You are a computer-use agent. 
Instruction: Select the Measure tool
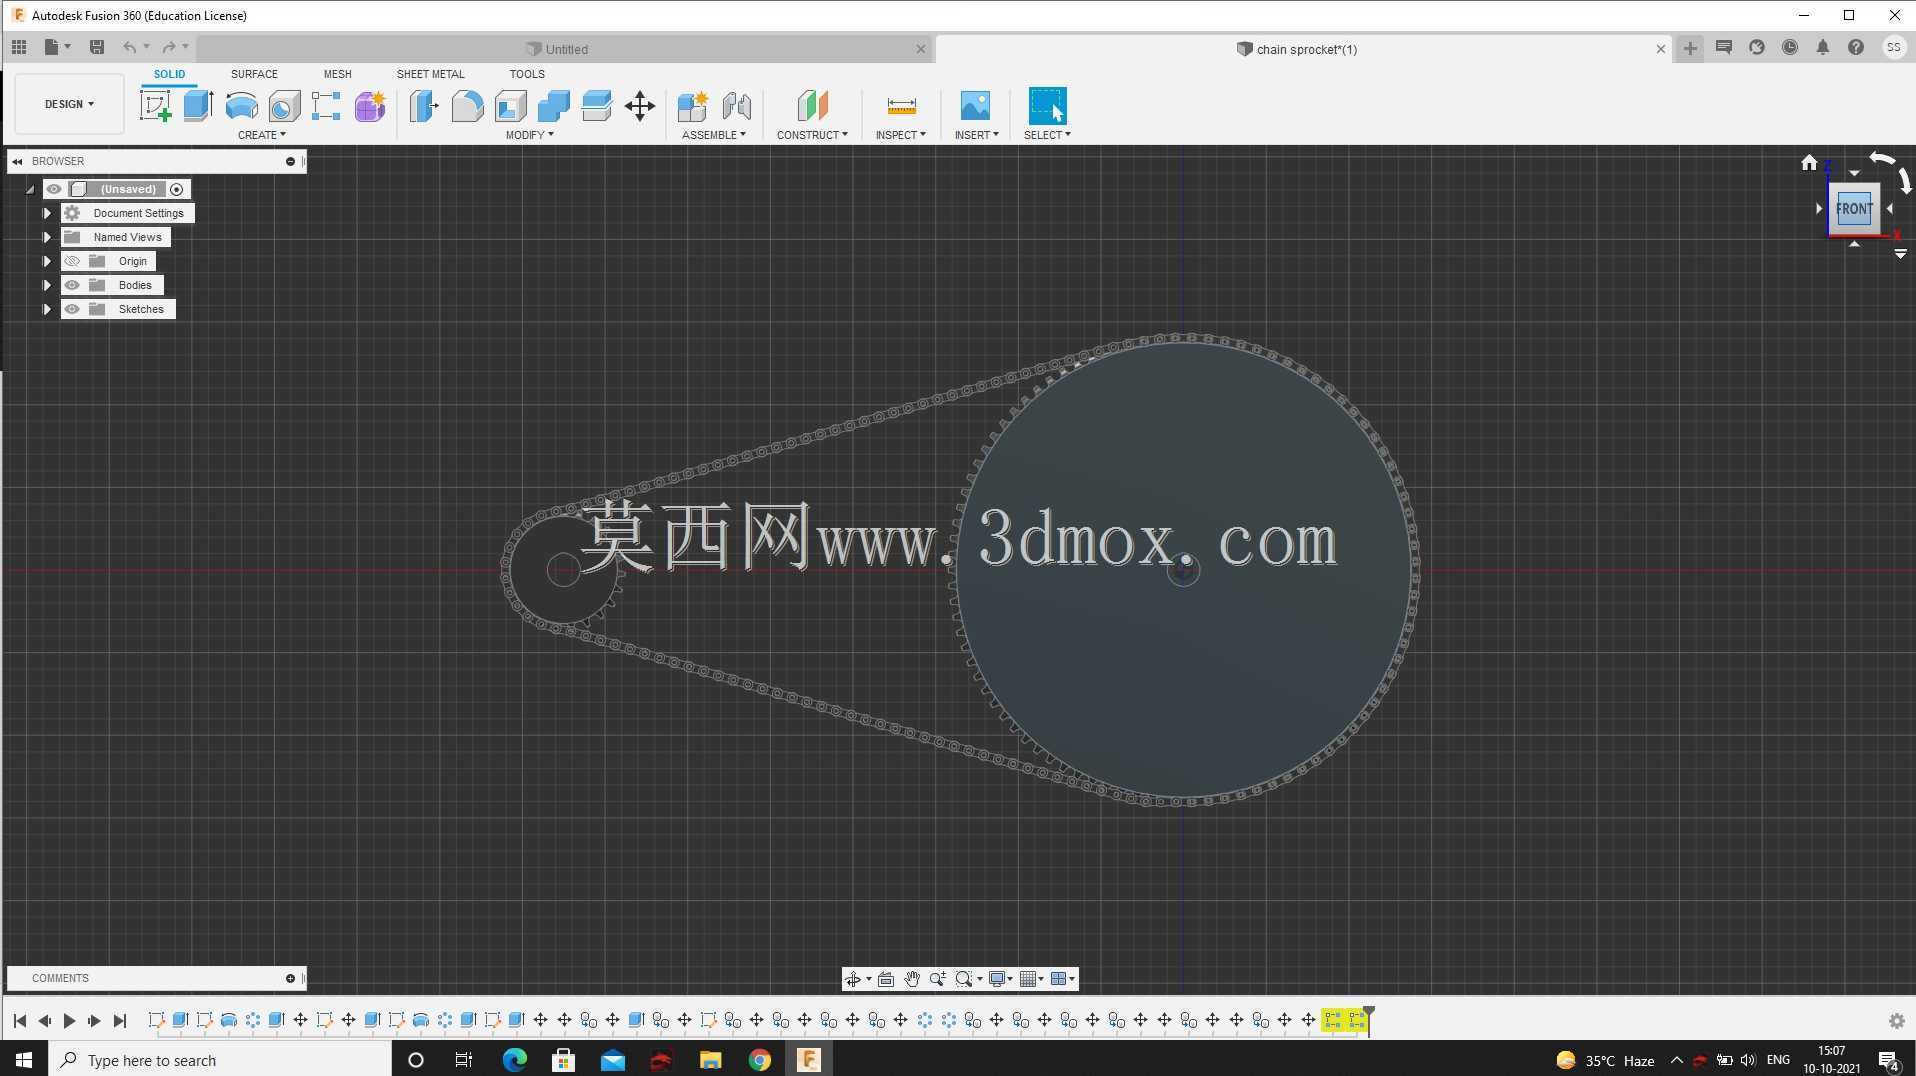pyautogui.click(x=901, y=106)
